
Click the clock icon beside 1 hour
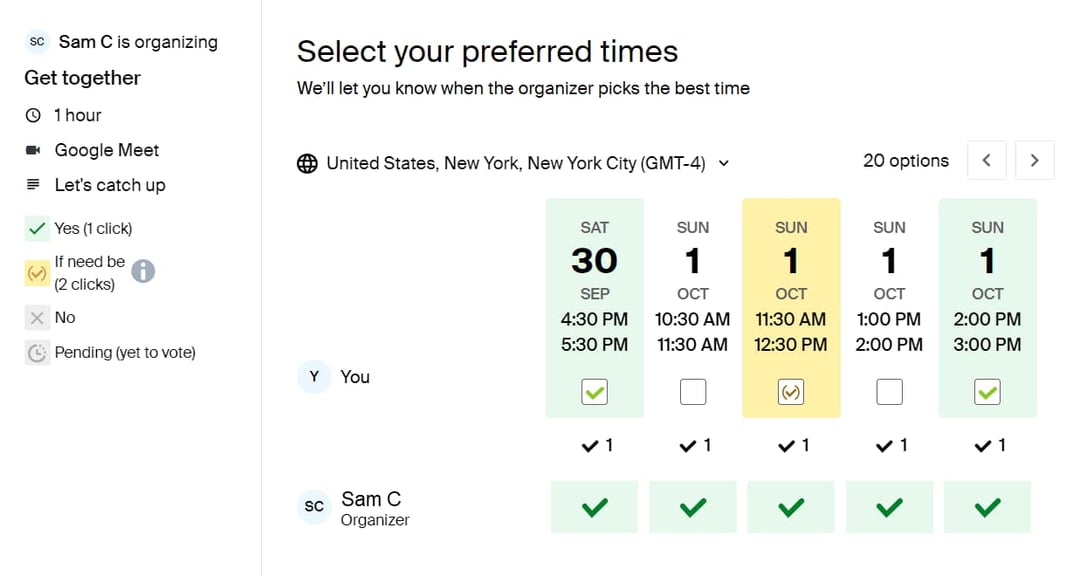33,115
